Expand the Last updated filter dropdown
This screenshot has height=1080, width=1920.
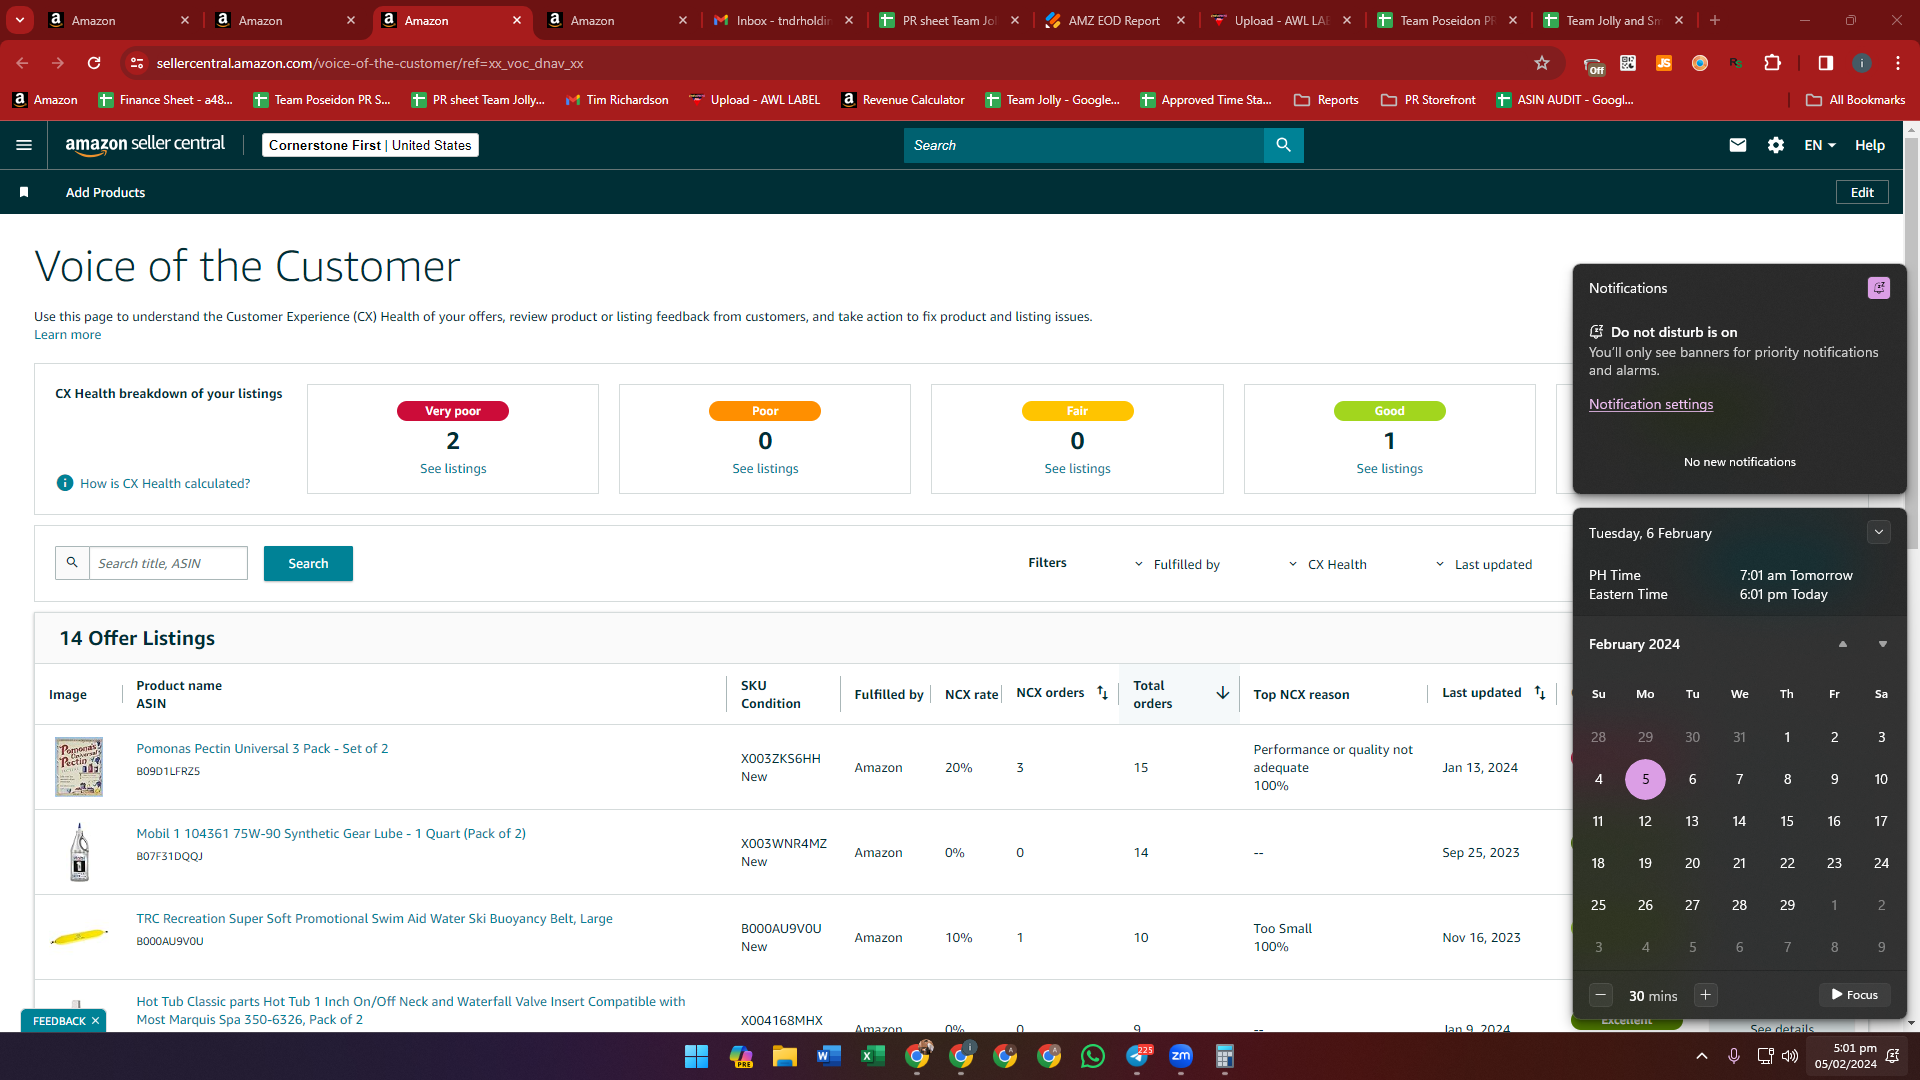(x=1483, y=564)
